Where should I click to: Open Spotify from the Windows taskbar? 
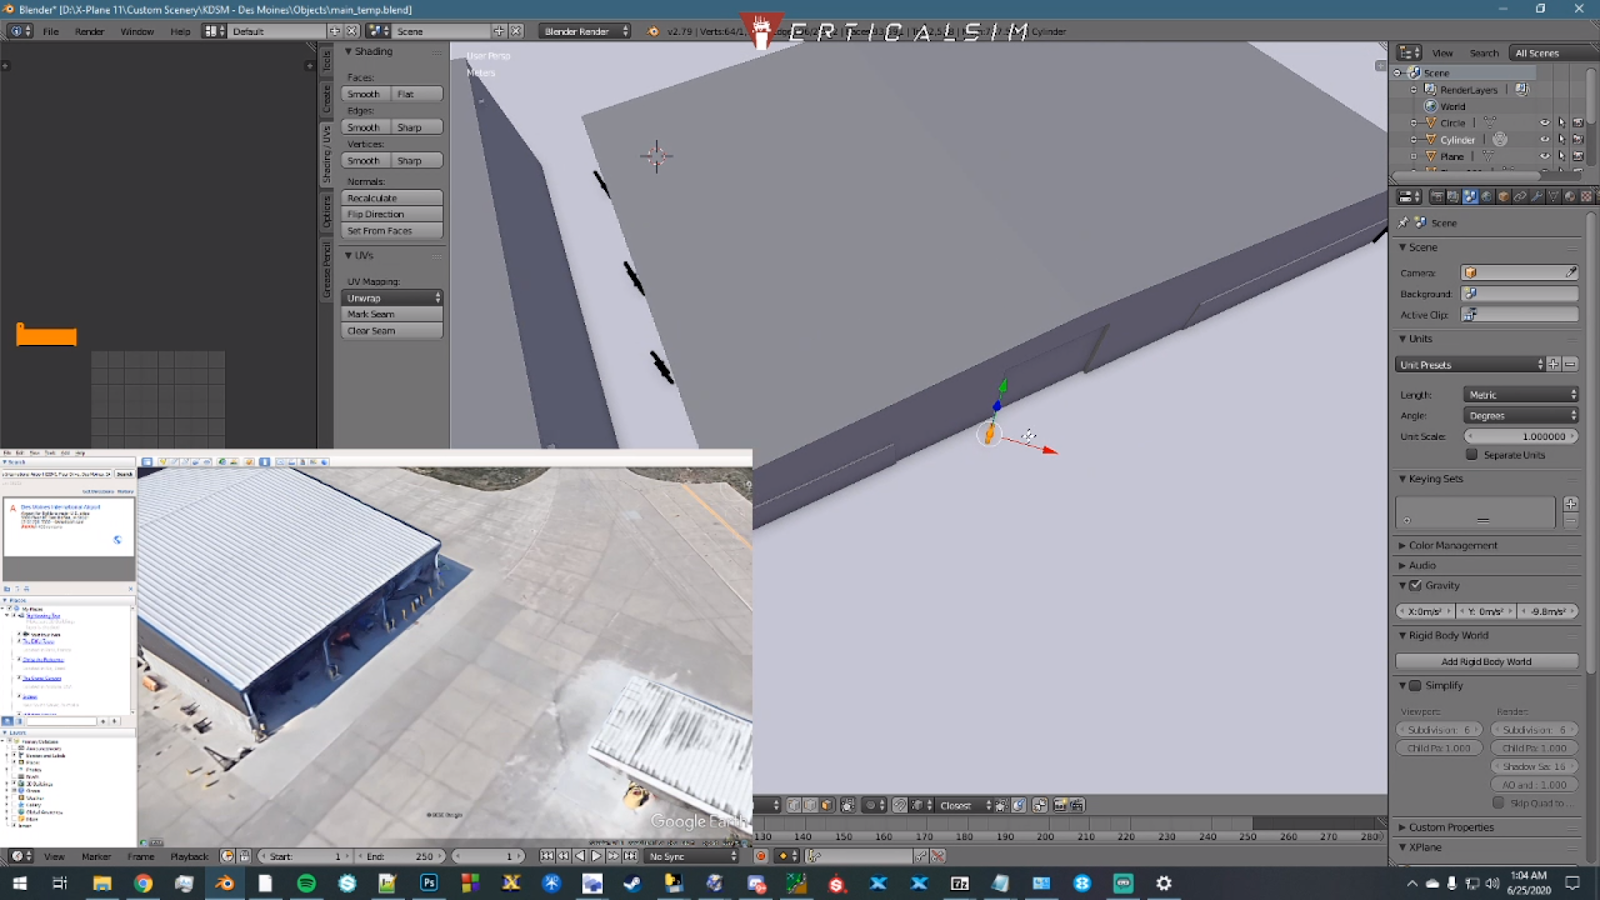tap(306, 883)
